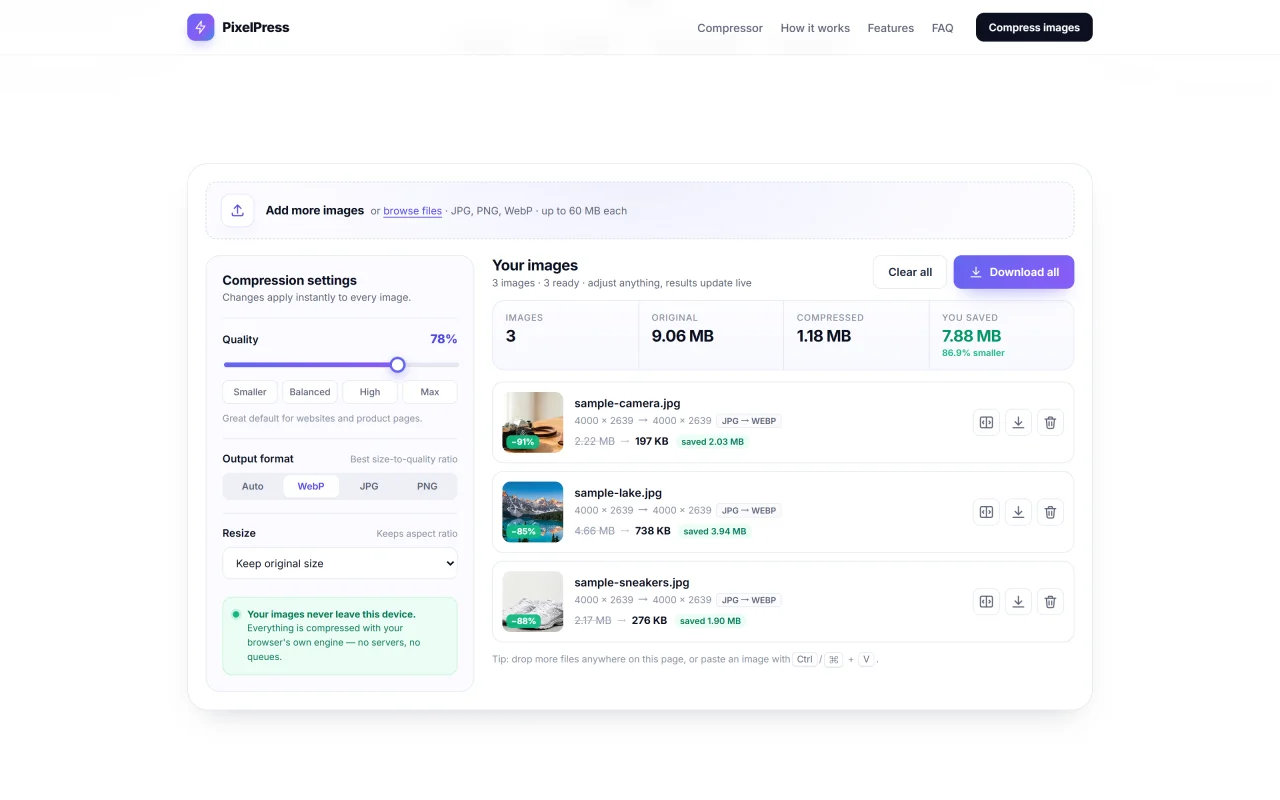Open the Keep original size dropdown
Image resolution: width=1280 pixels, height=800 pixels.
point(340,563)
